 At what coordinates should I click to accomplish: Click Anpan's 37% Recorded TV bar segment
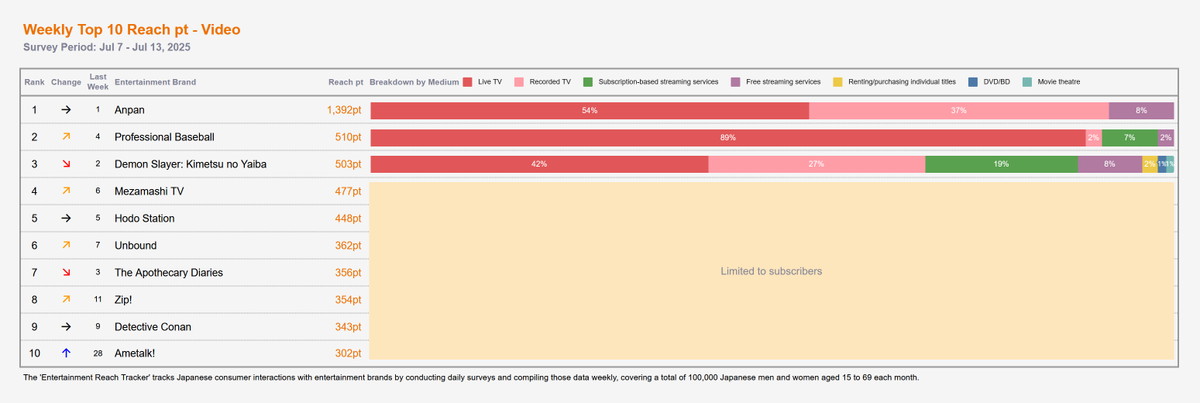(x=959, y=110)
